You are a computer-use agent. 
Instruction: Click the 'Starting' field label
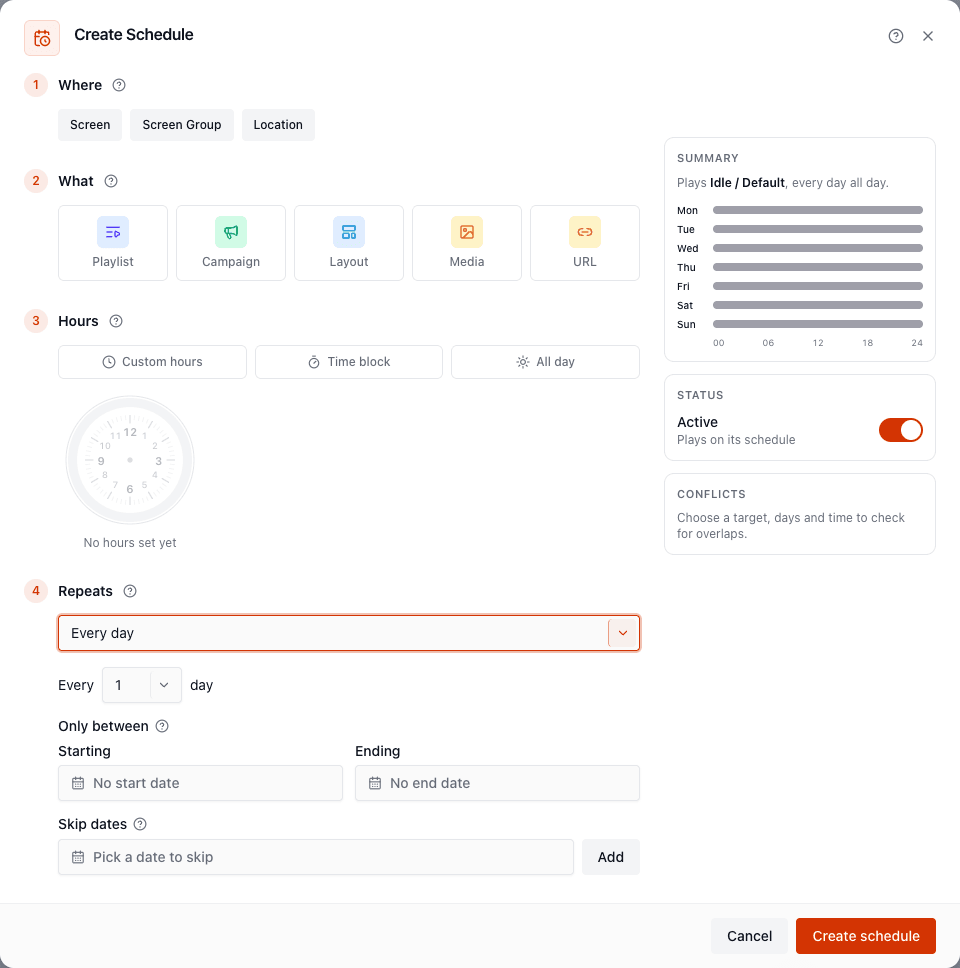pyautogui.click(x=85, y=751)
